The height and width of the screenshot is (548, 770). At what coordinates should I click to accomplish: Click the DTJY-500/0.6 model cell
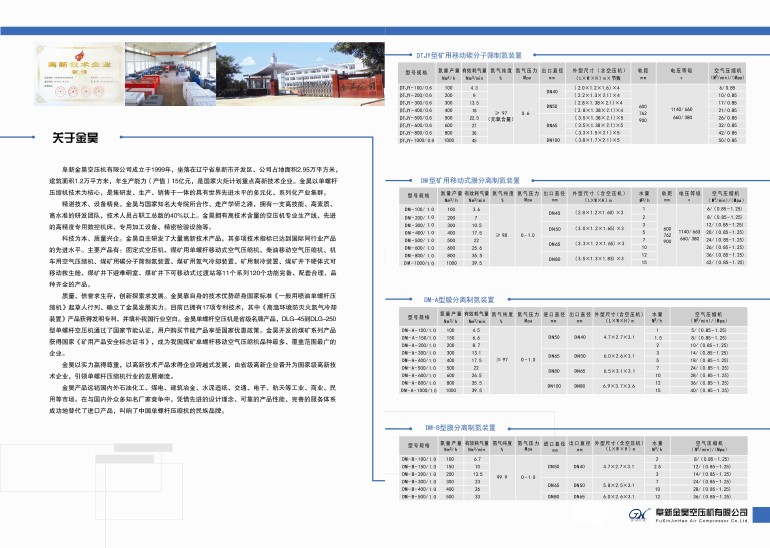[416, 118]
